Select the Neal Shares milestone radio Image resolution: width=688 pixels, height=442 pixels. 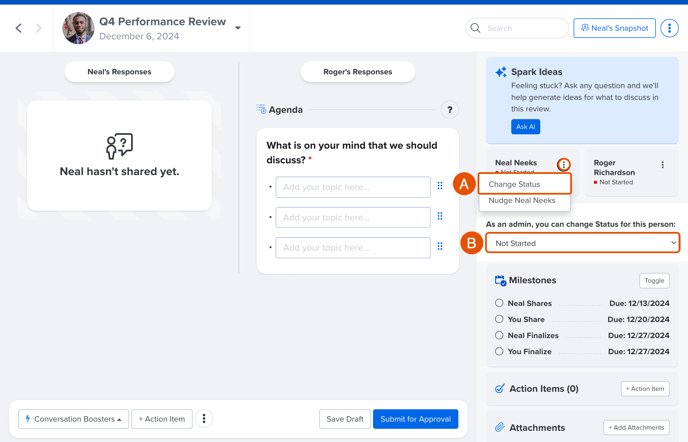[x=499, y=303]
